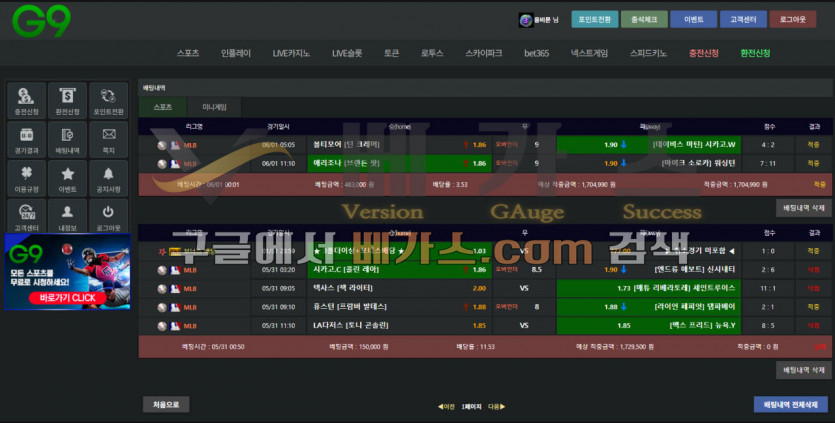Screen dimensions: 835x423
Task: Open 스카이파크 menu item
Action: coord(484,53)
